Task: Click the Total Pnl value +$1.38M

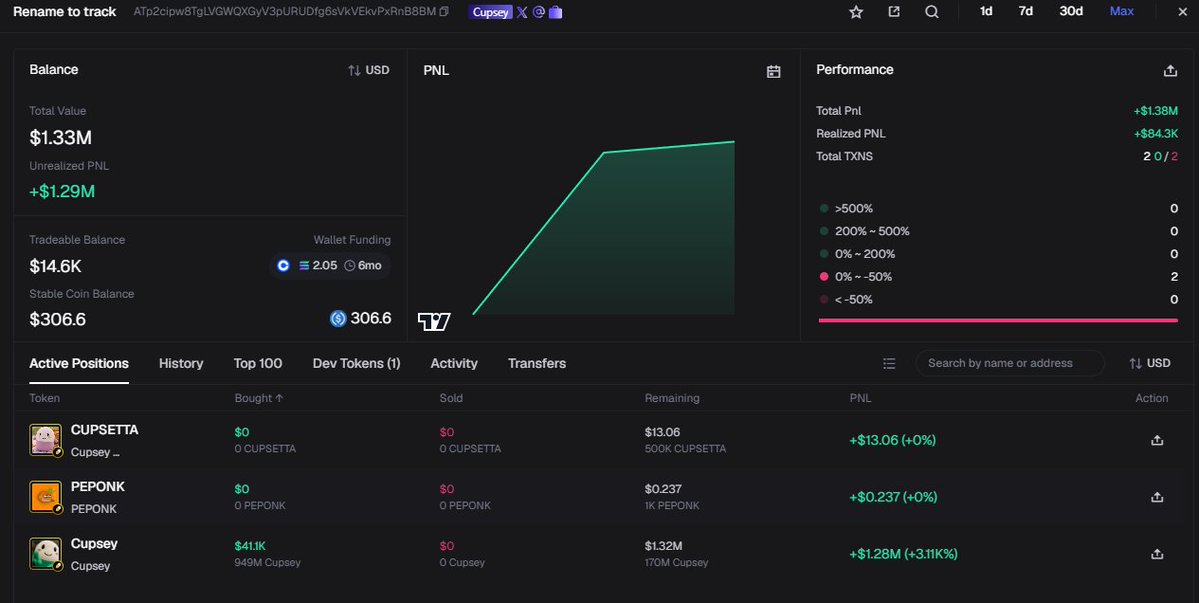Action: 1155,111
